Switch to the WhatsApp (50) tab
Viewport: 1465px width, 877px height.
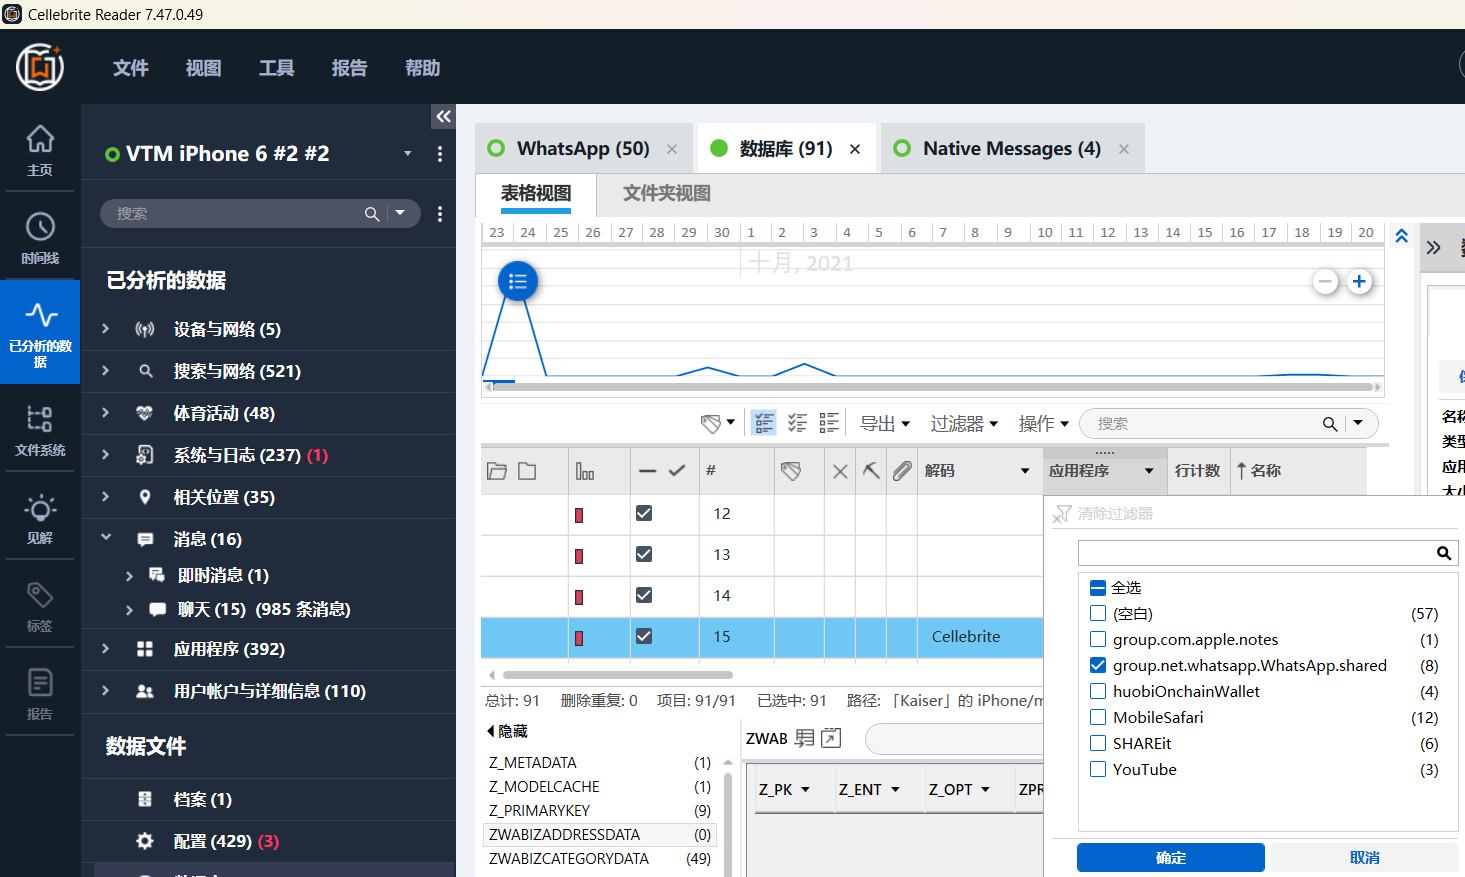click(583, 149)
